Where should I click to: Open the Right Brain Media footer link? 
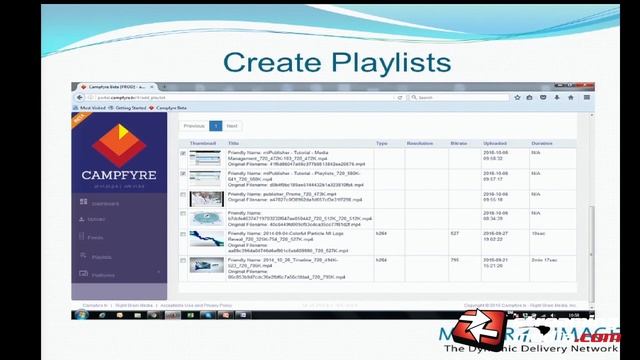[134, 305]
